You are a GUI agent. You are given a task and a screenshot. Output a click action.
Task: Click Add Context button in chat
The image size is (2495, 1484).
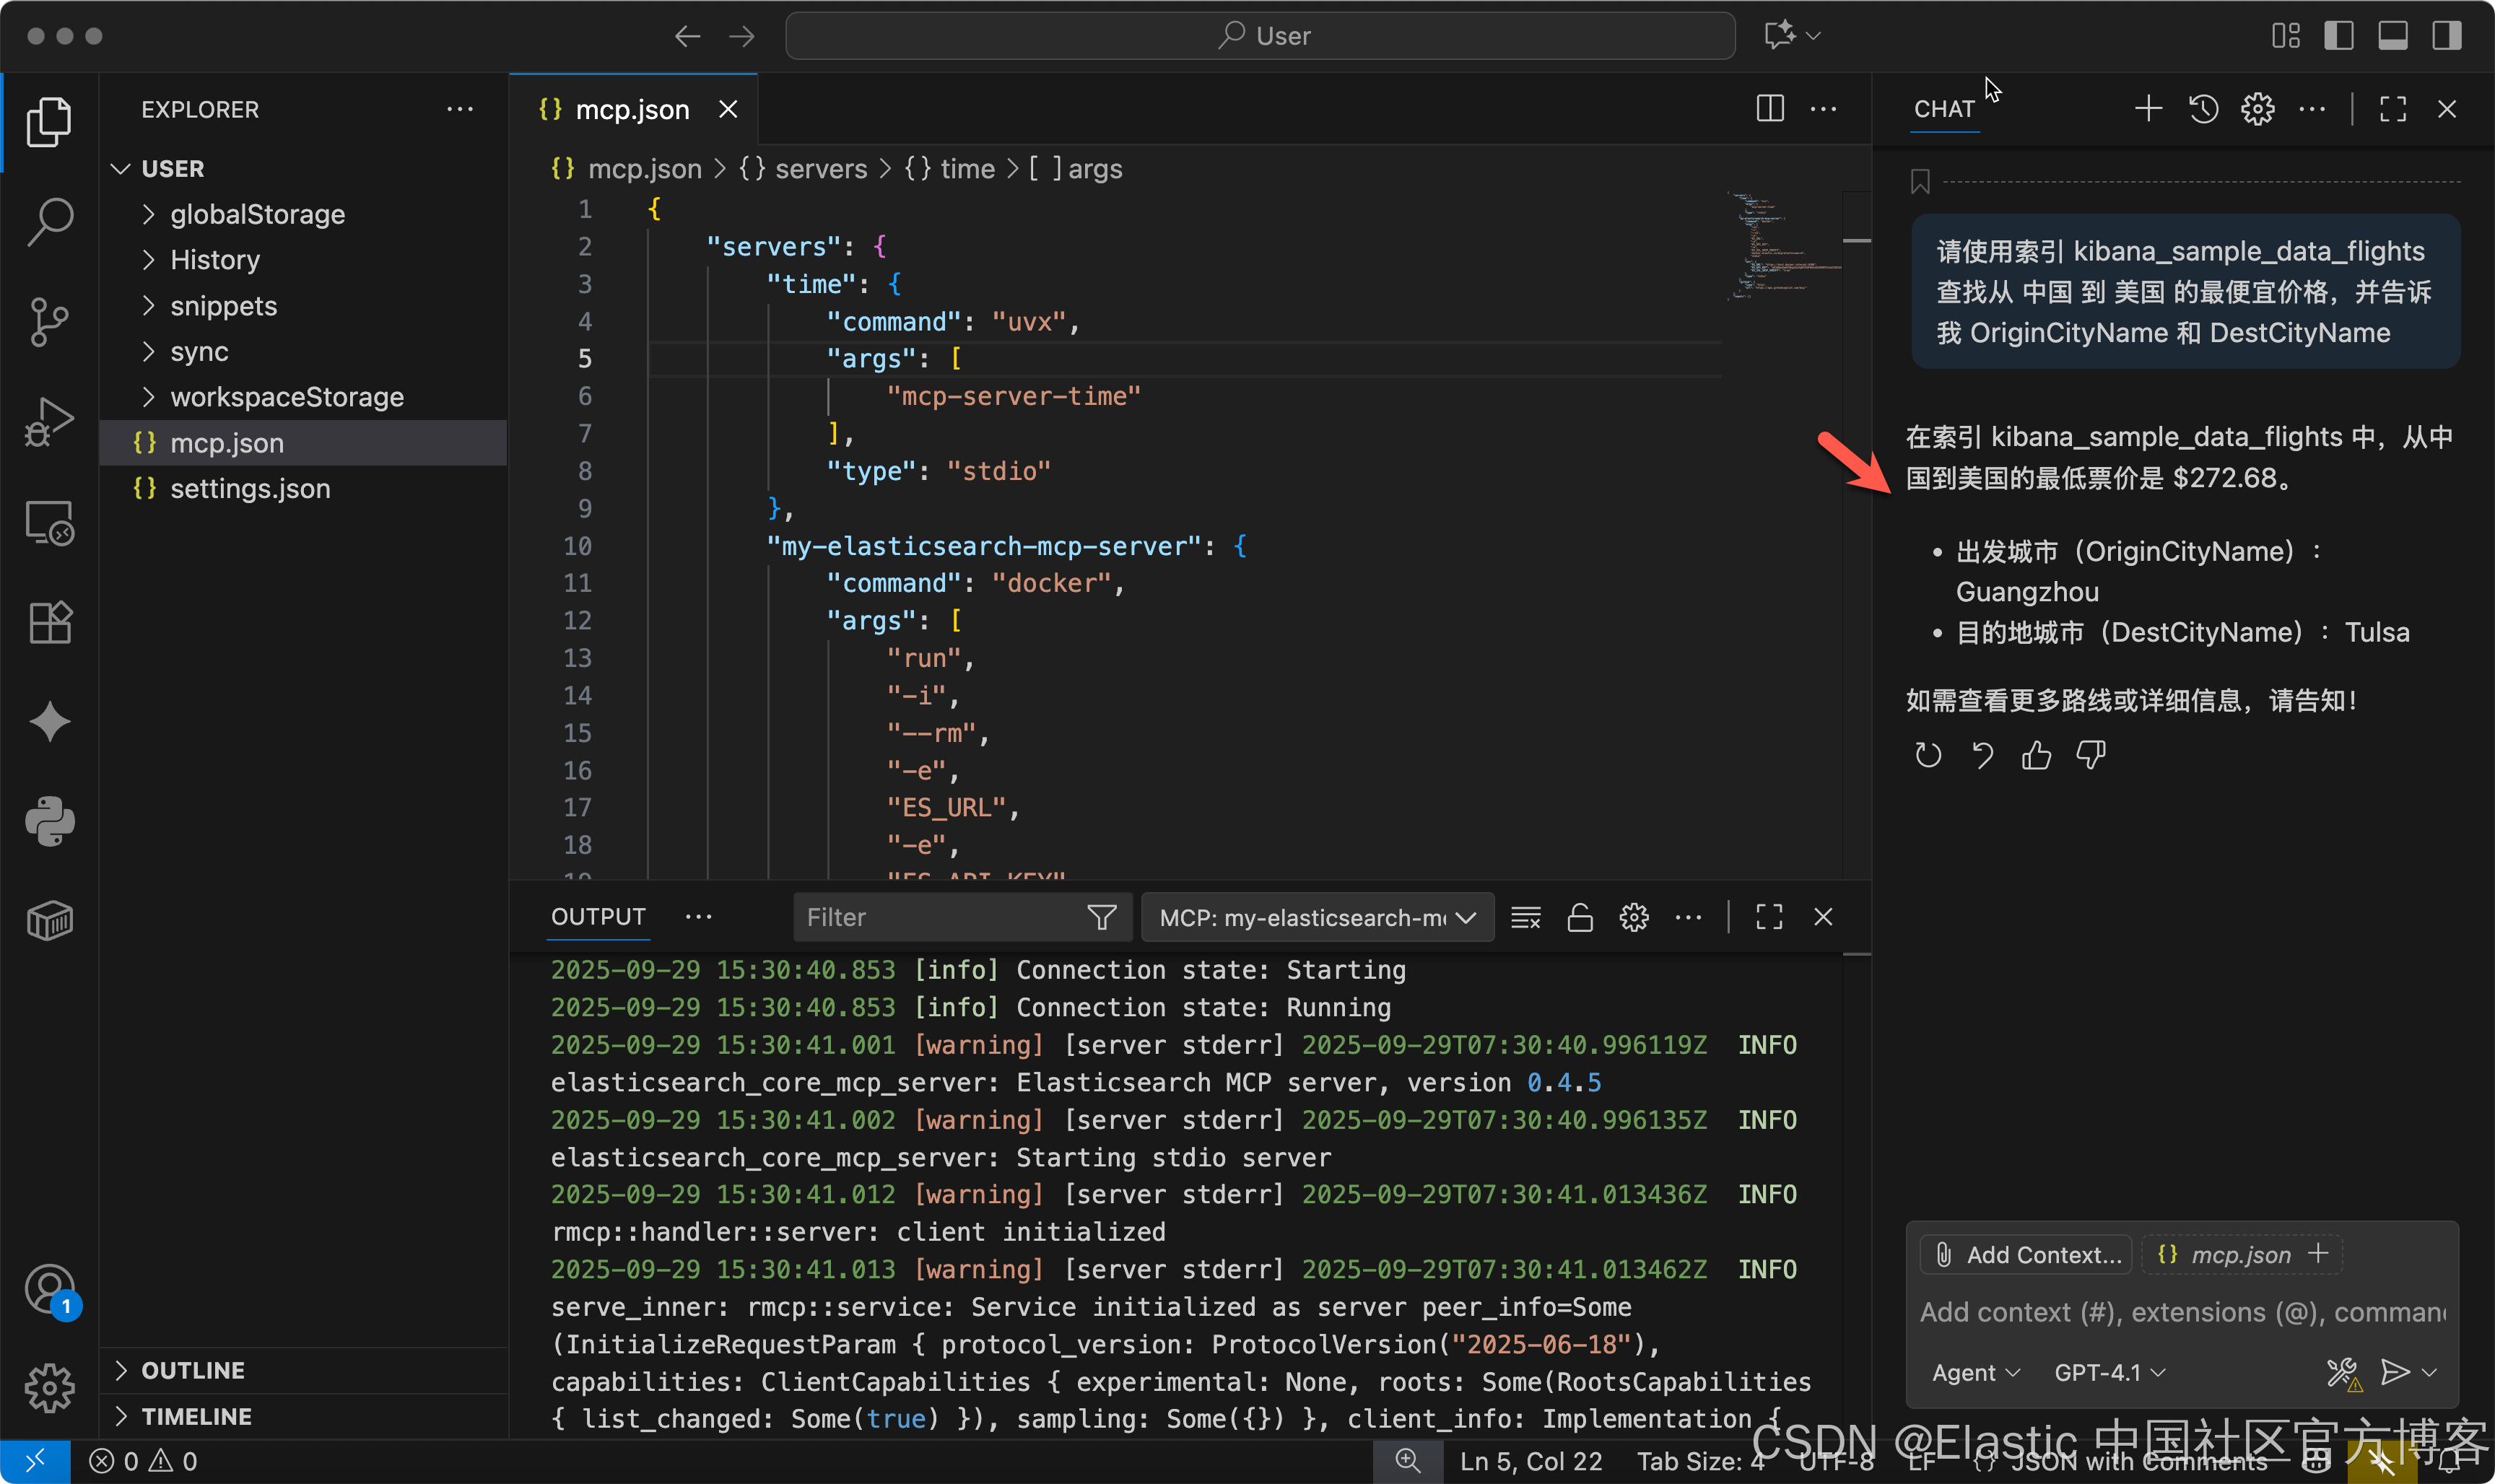[x=2027, y=1255]
